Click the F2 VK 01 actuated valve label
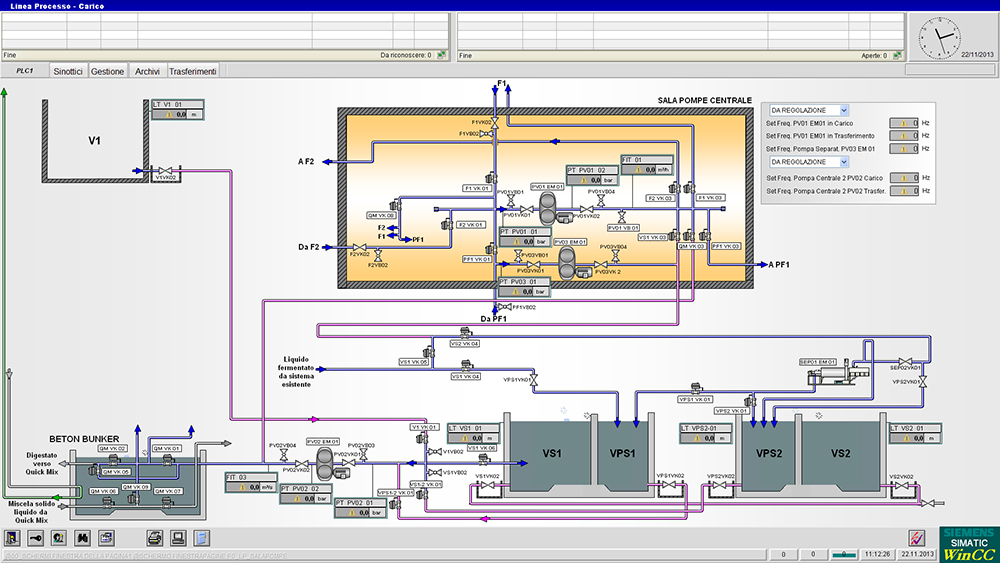1000x563 pixels. point(471,225)
